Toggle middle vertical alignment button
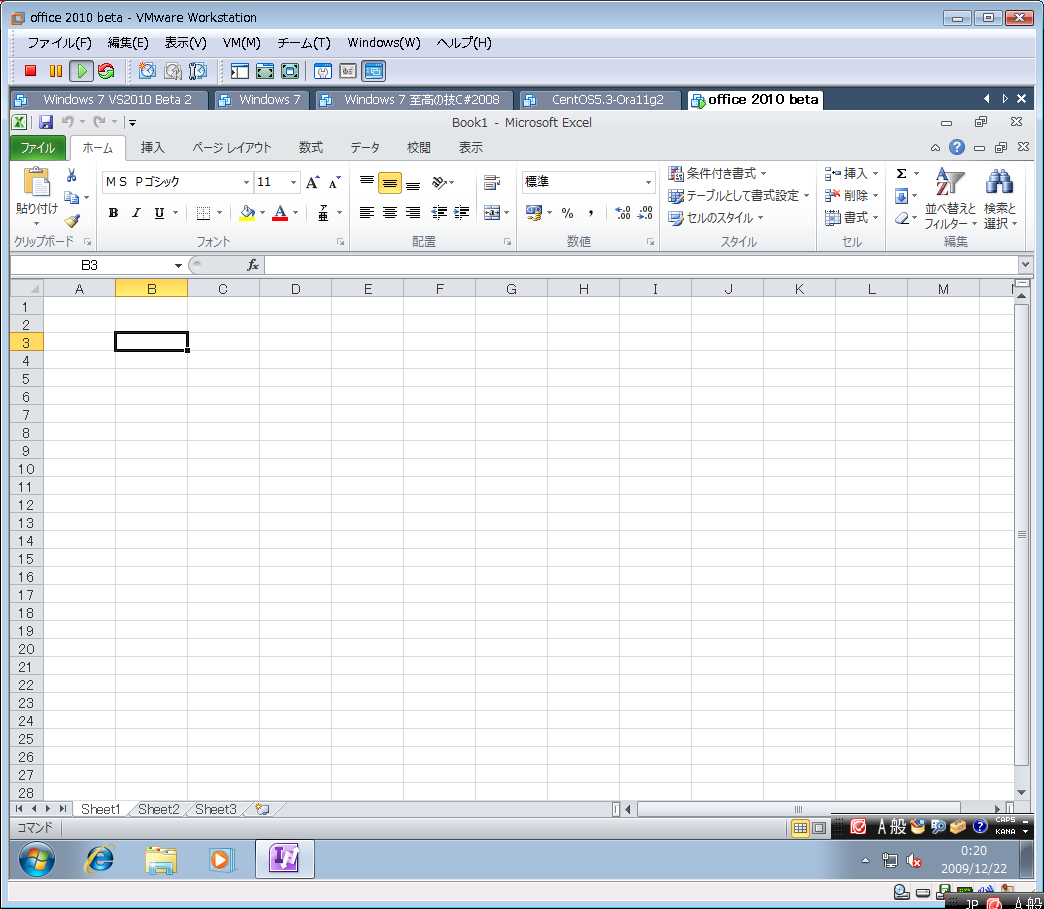 pyautogui.click(x=390, y=183)
